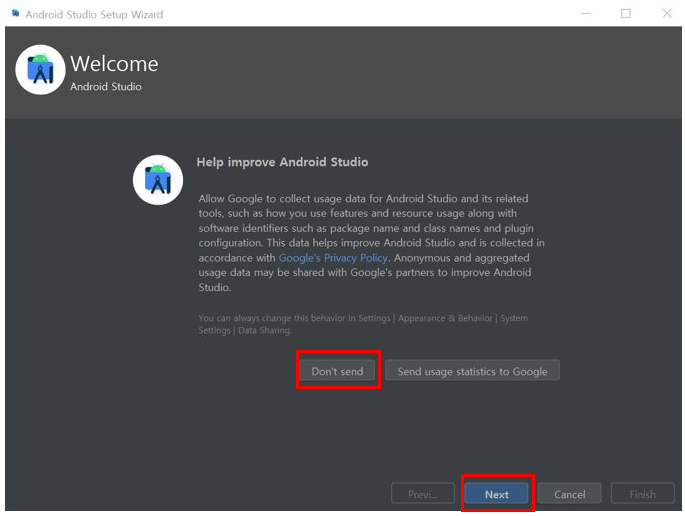Minimize the Setup Wizard window

(585, 14)
